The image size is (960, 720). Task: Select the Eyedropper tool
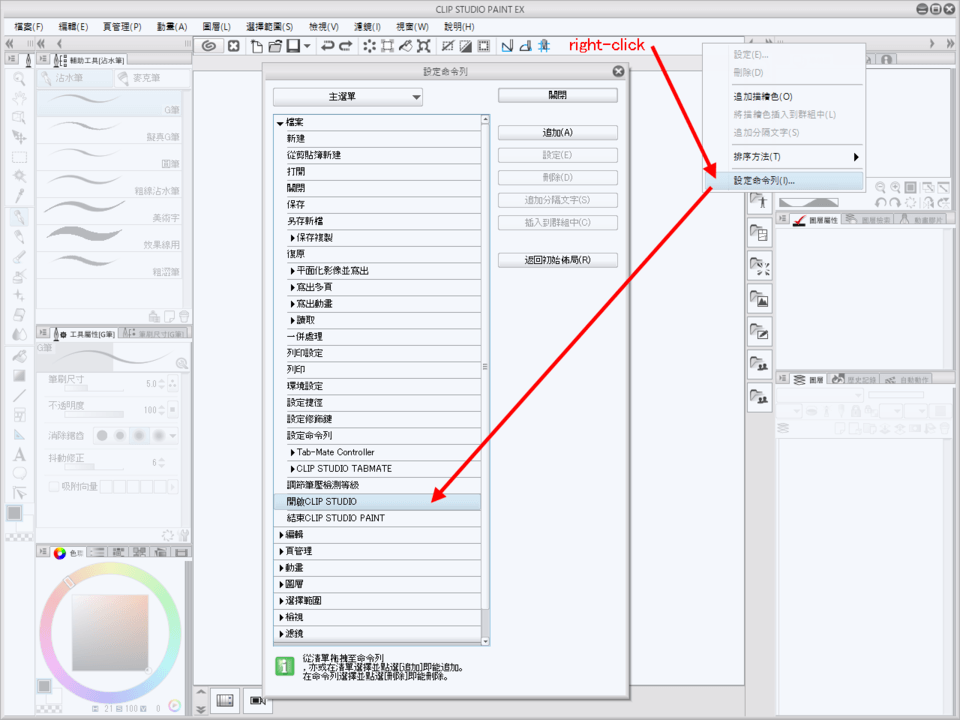(19, 195)
